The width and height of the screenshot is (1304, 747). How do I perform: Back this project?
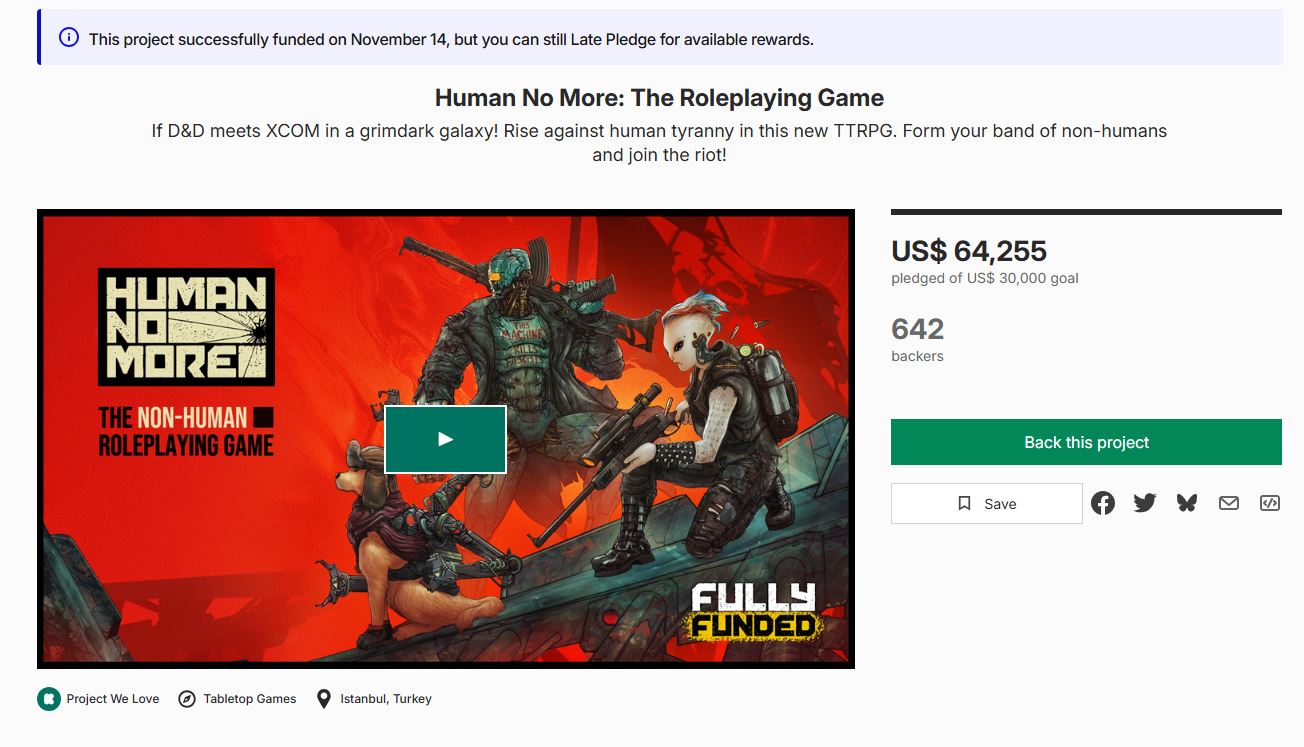click(x=1086, y=442)
